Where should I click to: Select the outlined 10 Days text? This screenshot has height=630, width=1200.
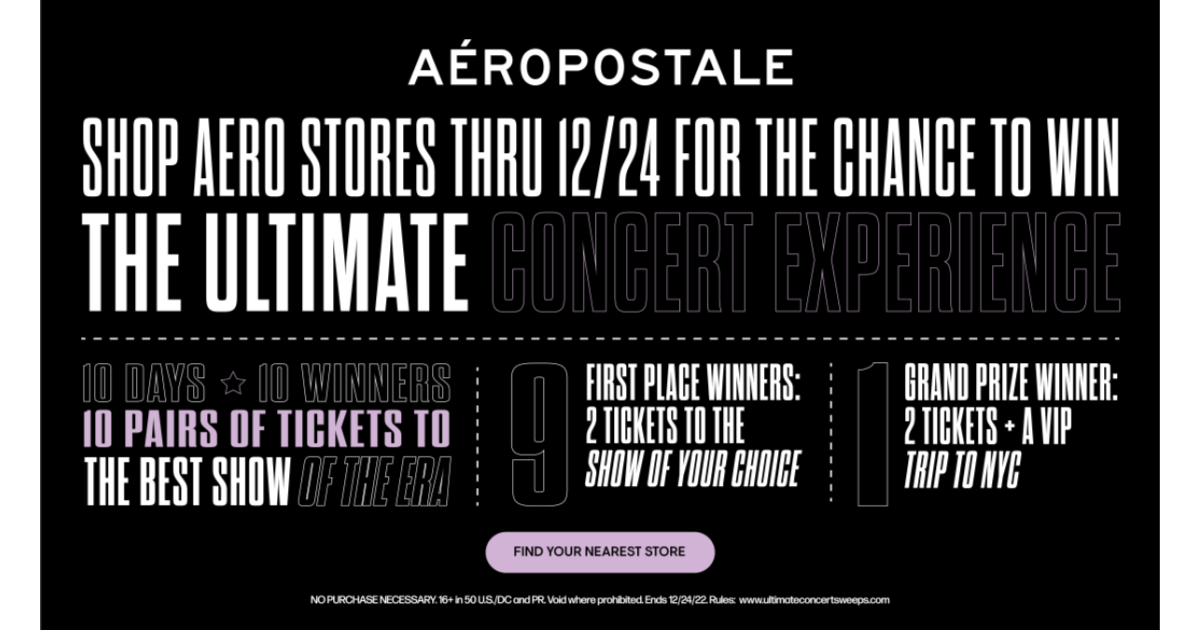pos(144,382)
